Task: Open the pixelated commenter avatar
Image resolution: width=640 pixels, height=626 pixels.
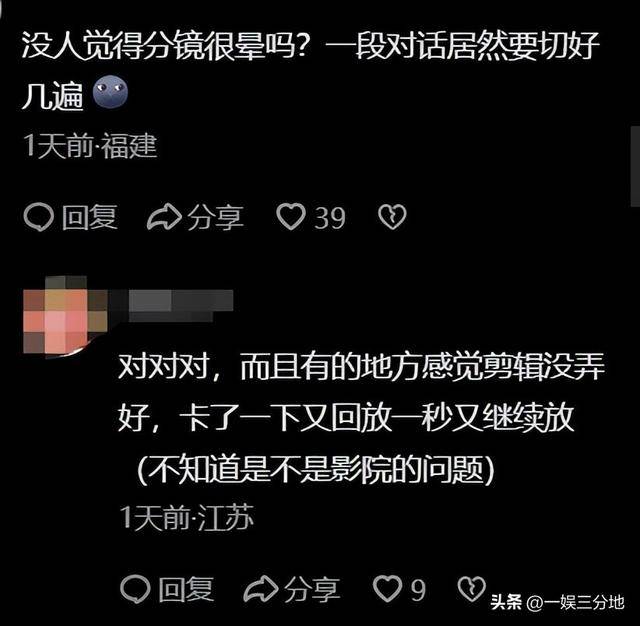Action: coord(65,316)
